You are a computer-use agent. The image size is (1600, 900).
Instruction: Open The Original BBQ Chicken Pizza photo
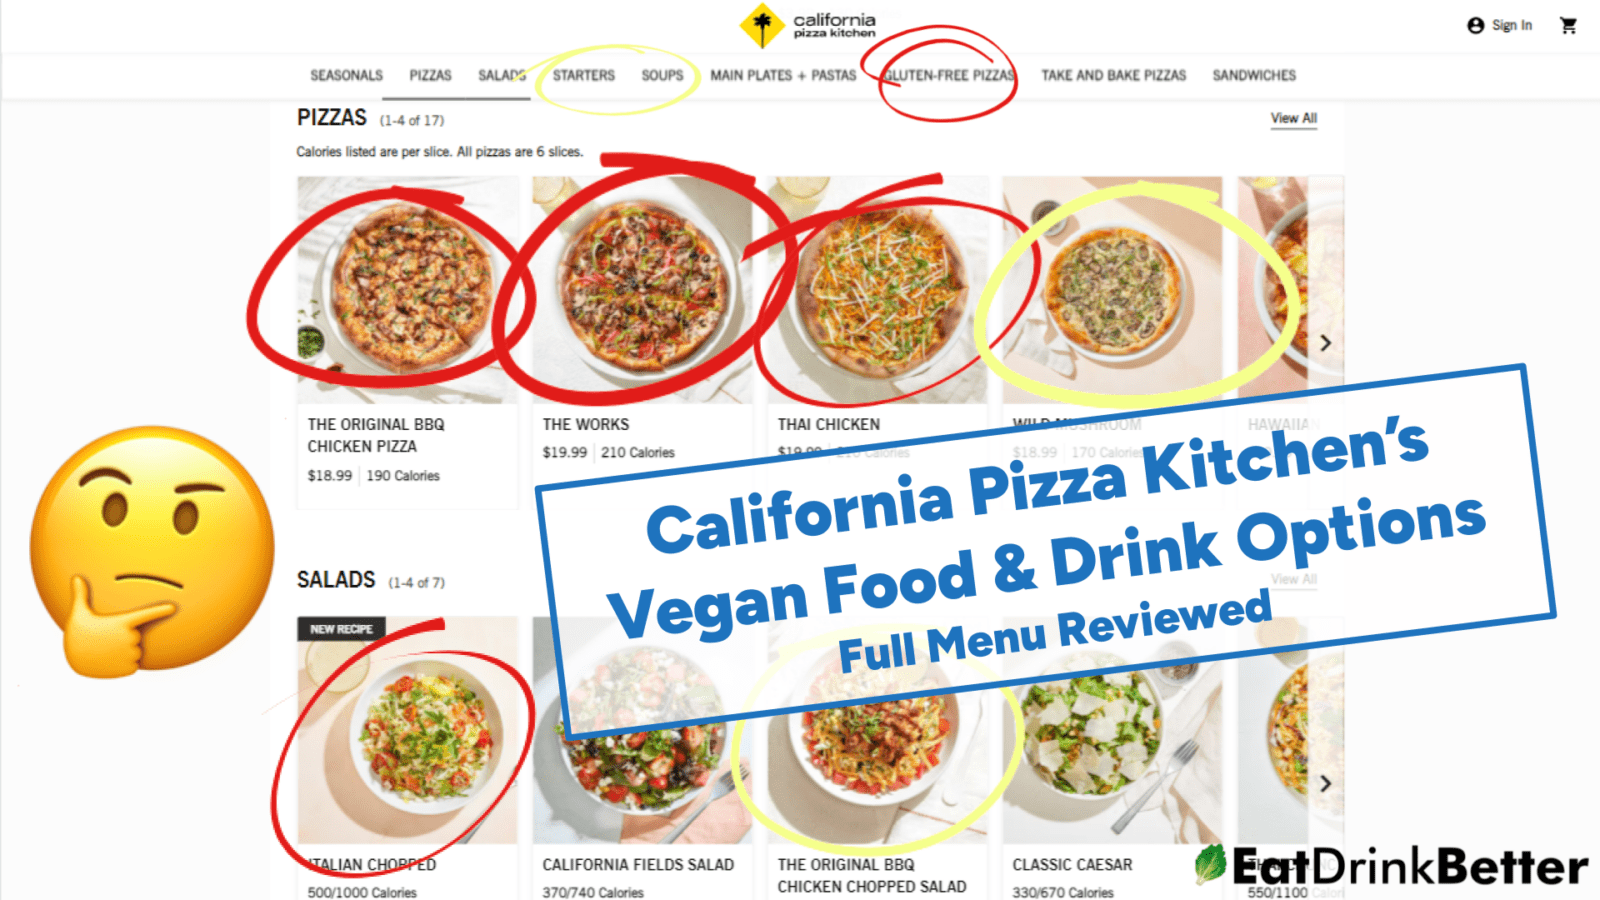pos(408,290)
